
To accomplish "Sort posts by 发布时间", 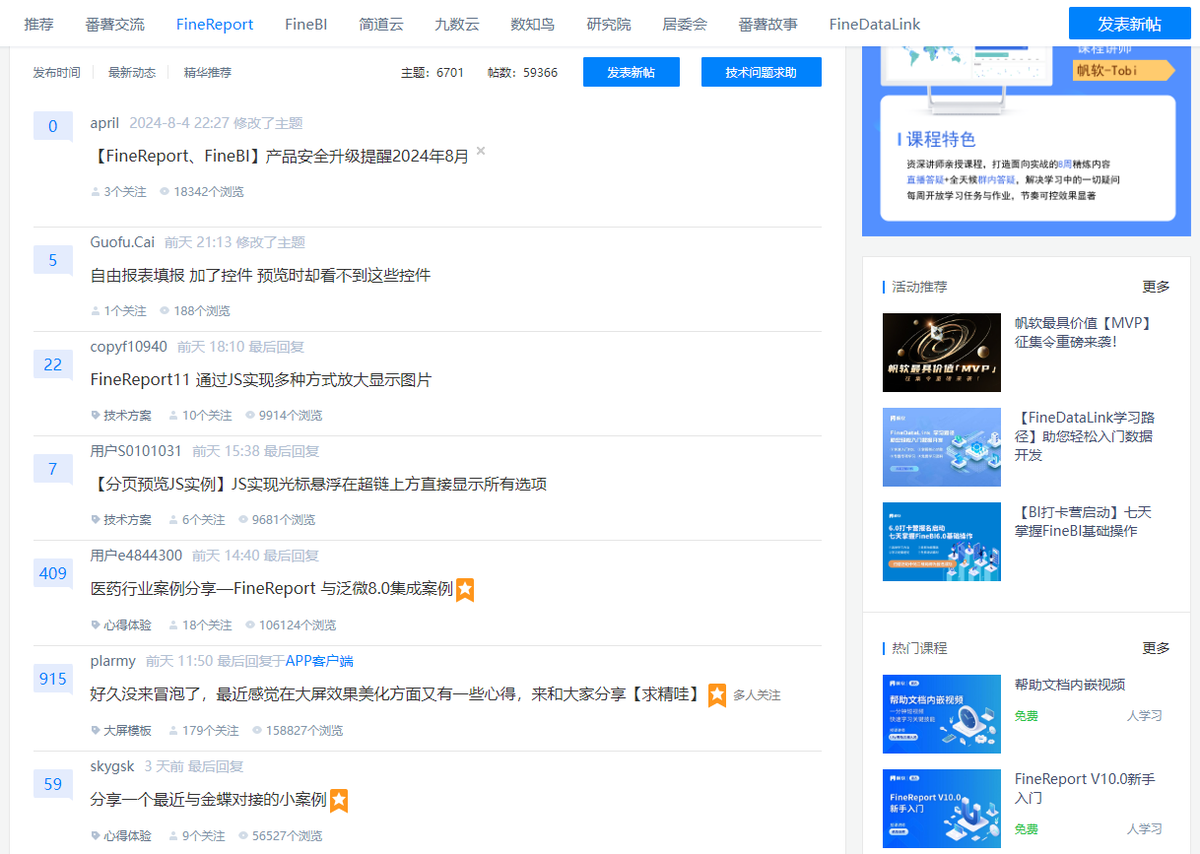I will point(57,73).
